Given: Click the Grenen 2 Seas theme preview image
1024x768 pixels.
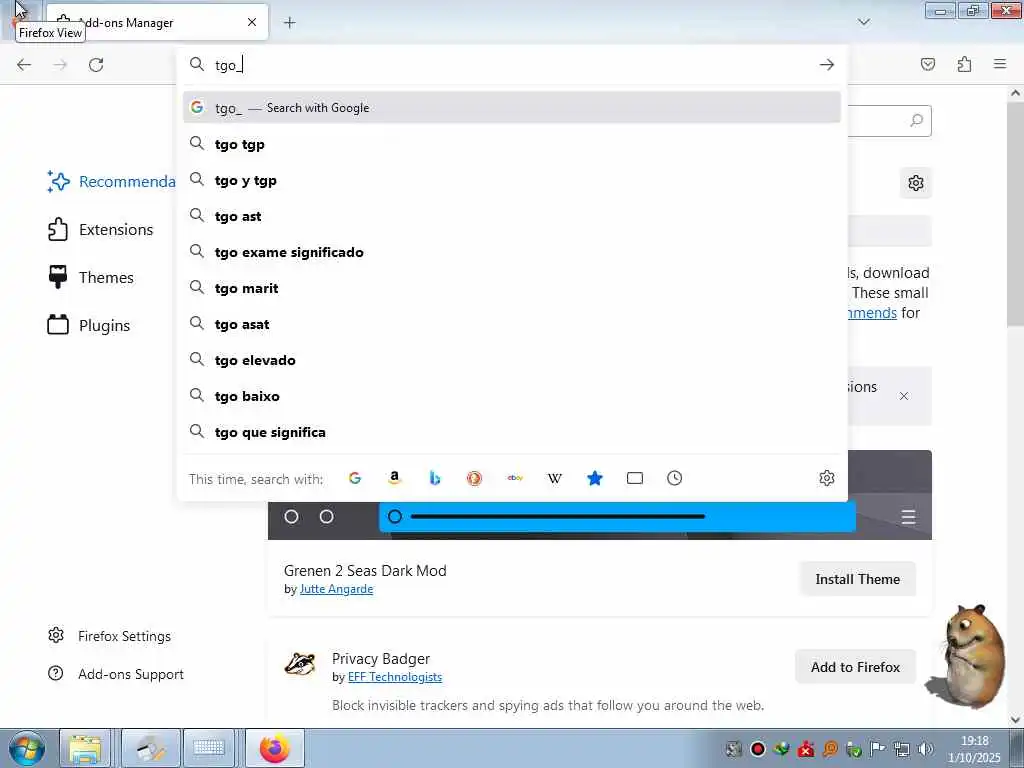Looking at the screenshot, I should 600,520.
